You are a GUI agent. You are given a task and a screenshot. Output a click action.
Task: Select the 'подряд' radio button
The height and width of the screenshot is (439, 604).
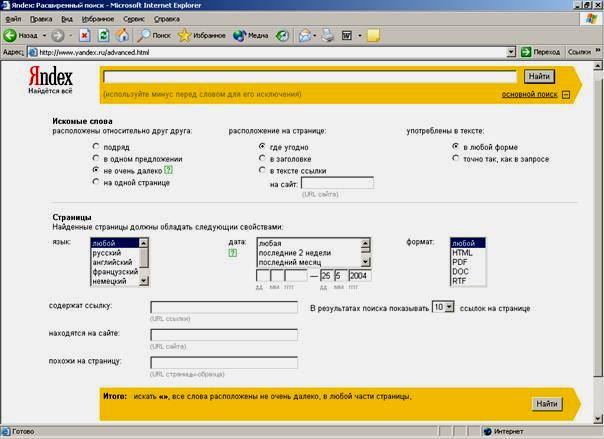tap(96, 146)
